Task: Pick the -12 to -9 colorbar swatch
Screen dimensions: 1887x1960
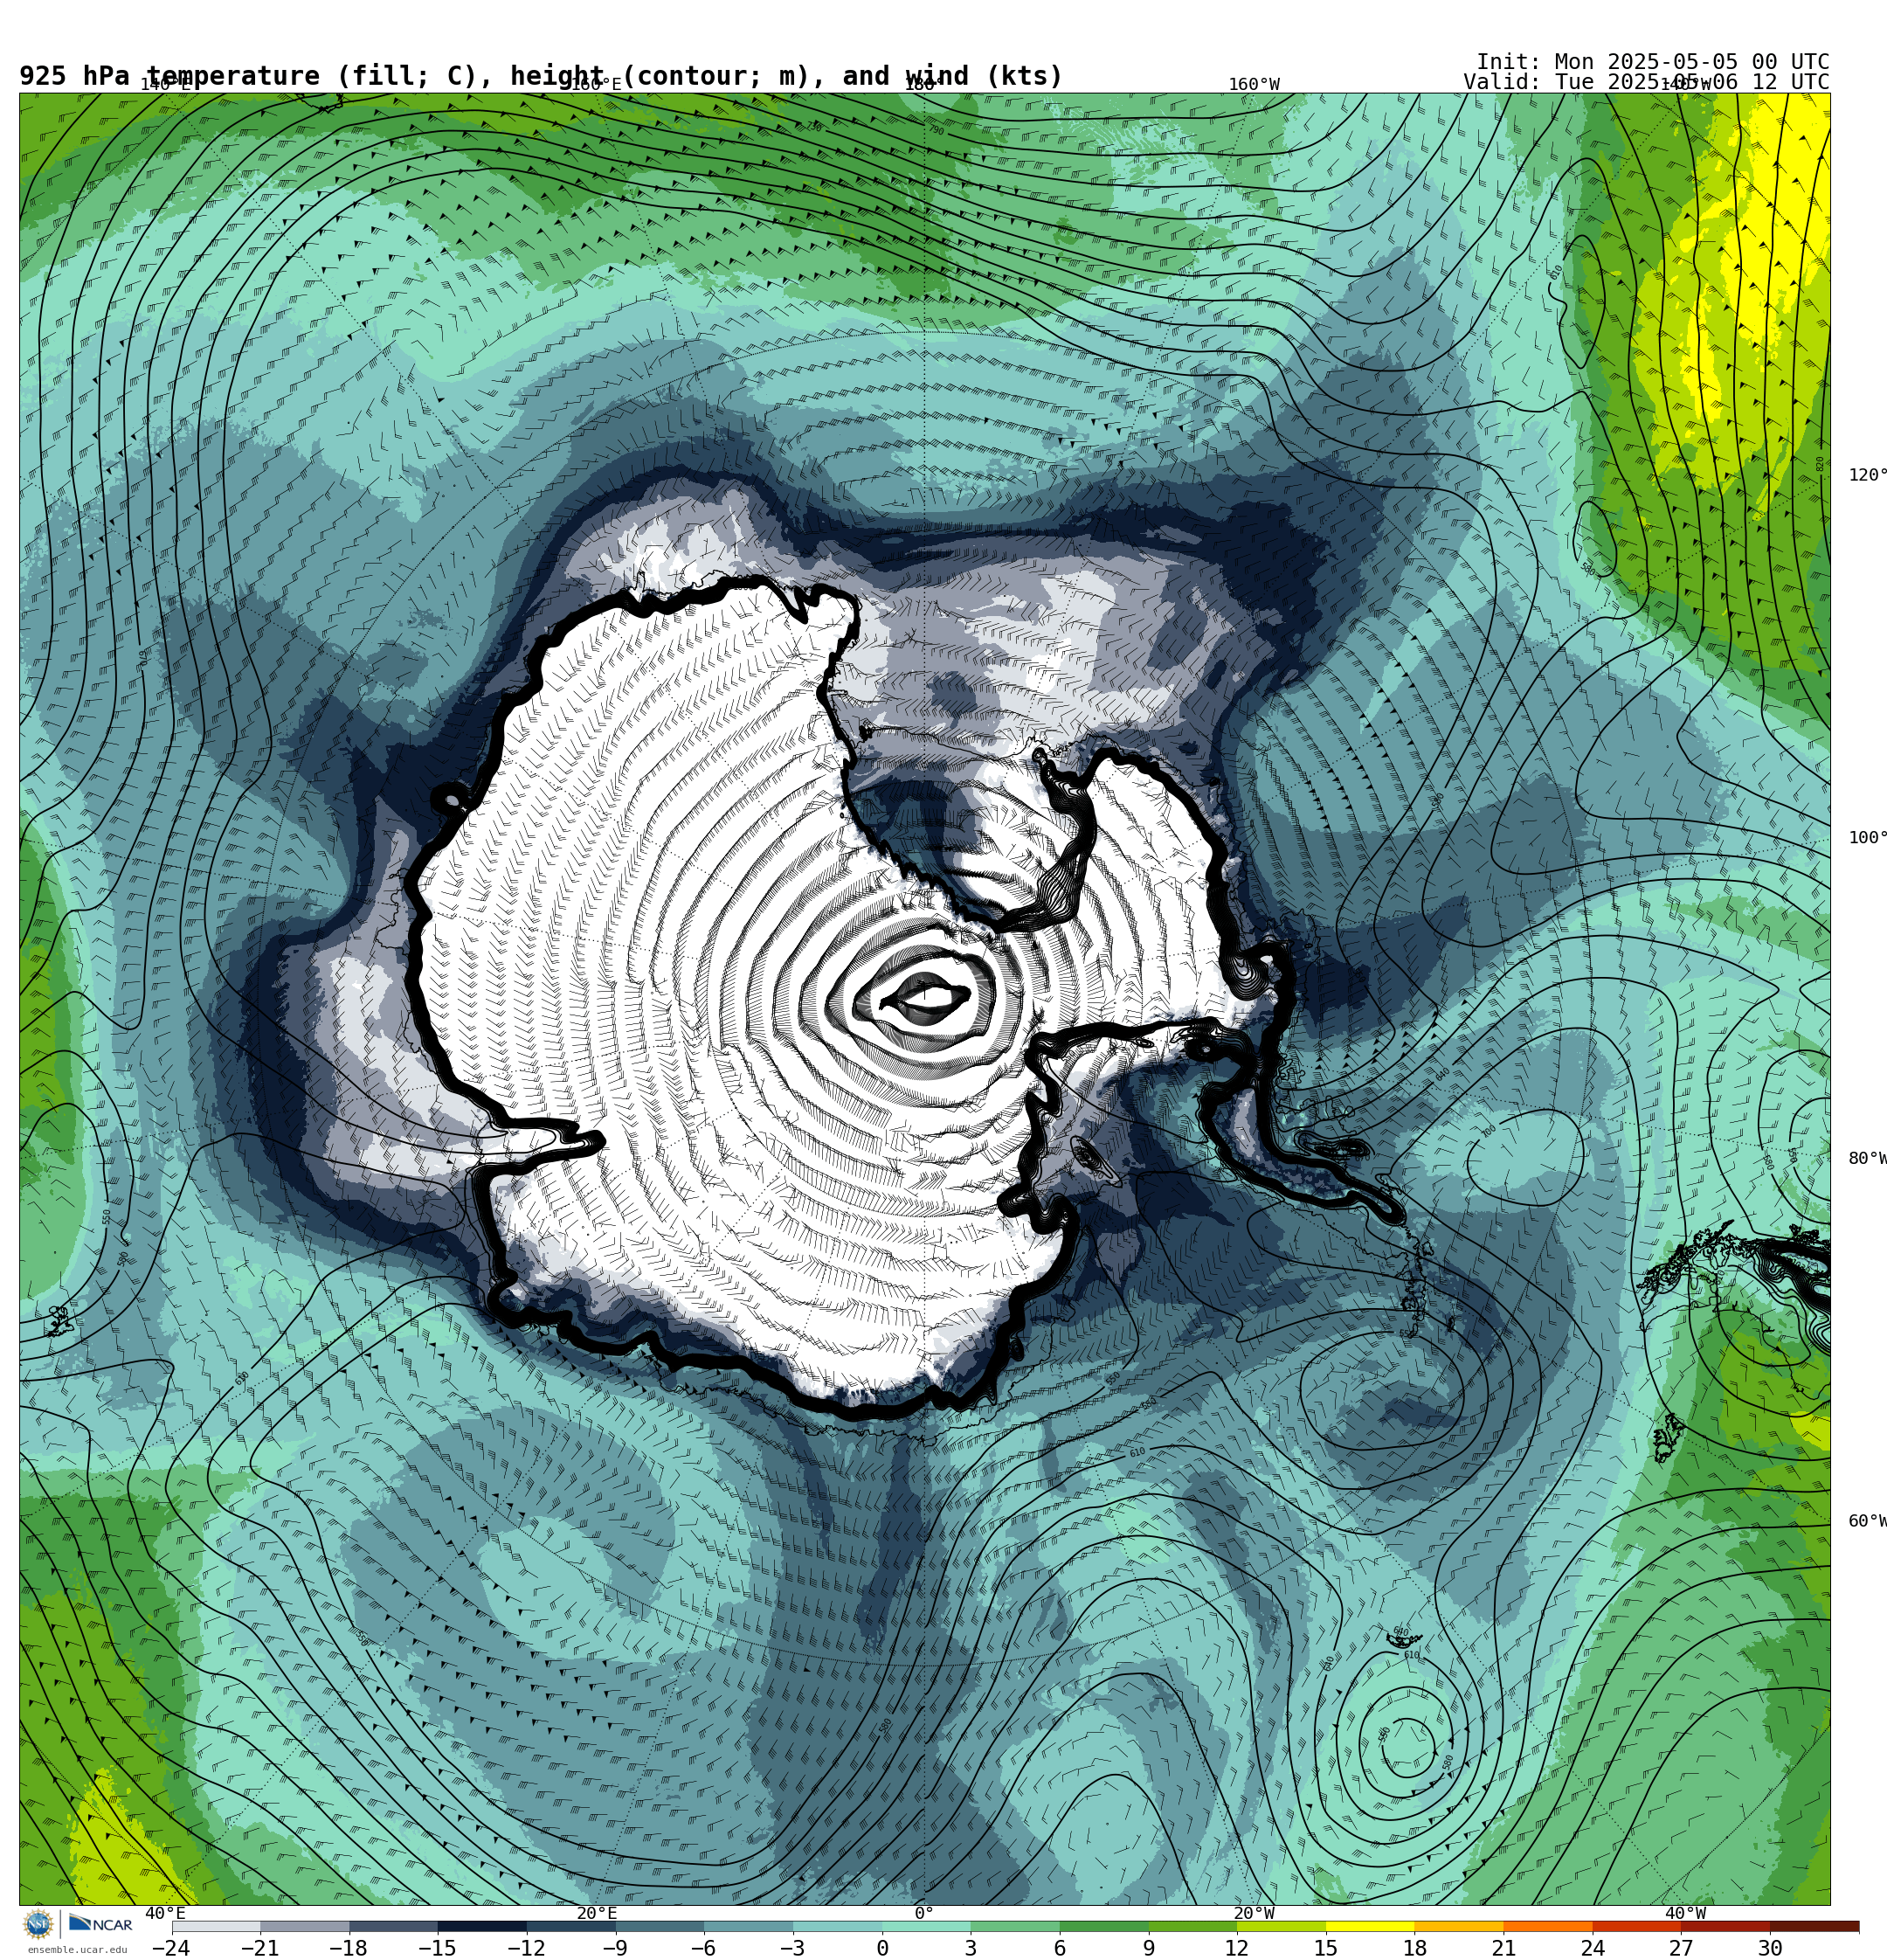Action: 571,1926
